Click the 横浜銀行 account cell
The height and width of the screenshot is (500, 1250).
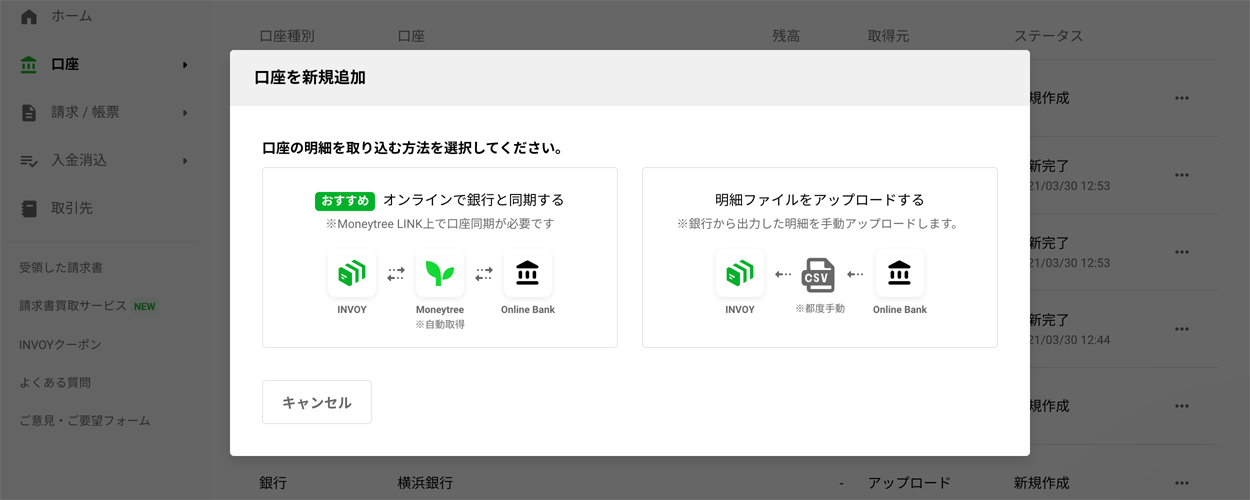426,483
